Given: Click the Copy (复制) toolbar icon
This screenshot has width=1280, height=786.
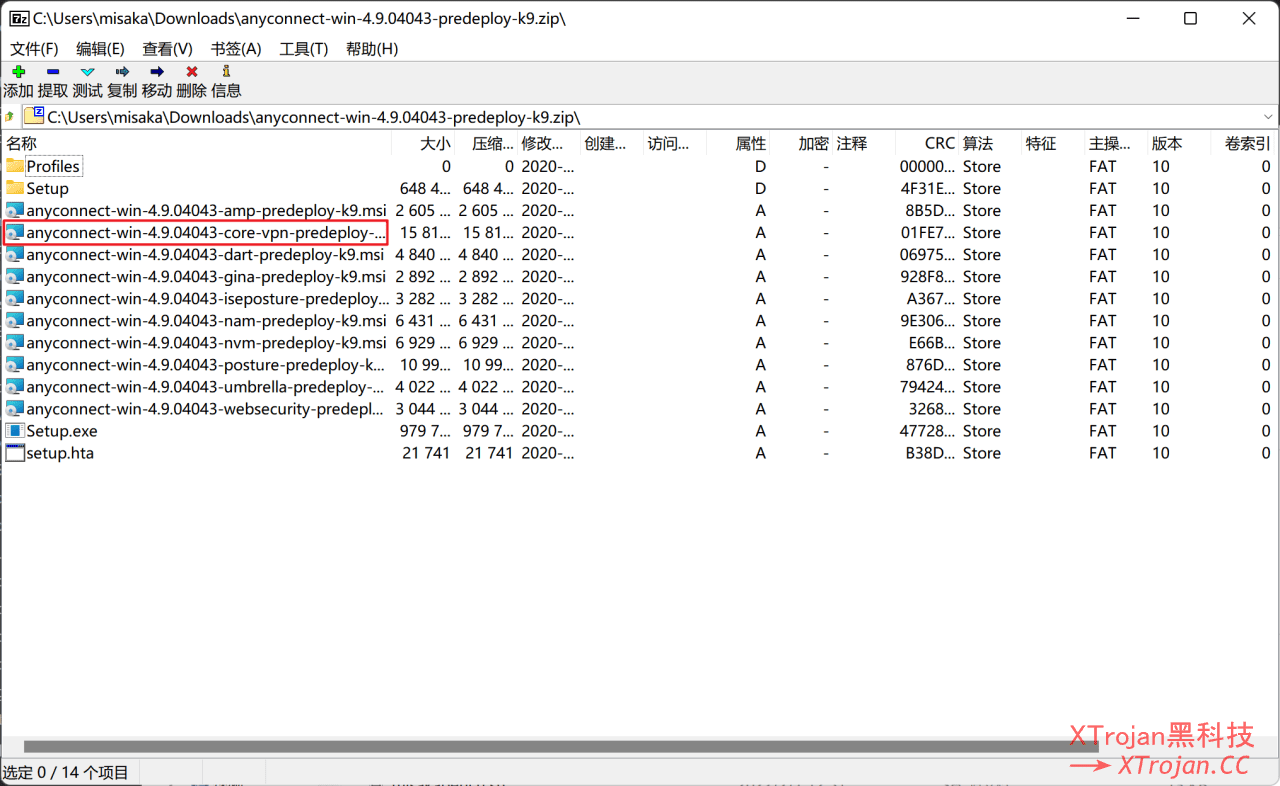Looking at the screenshot, I should click(x=122, y=72).
